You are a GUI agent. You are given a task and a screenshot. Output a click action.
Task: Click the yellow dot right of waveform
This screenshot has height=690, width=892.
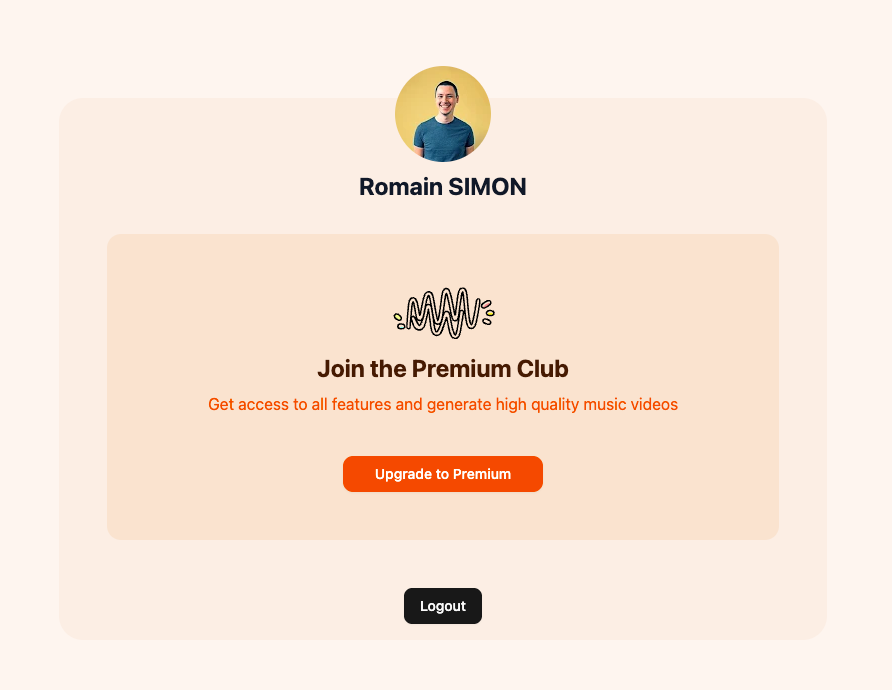[x=490, y=313]
